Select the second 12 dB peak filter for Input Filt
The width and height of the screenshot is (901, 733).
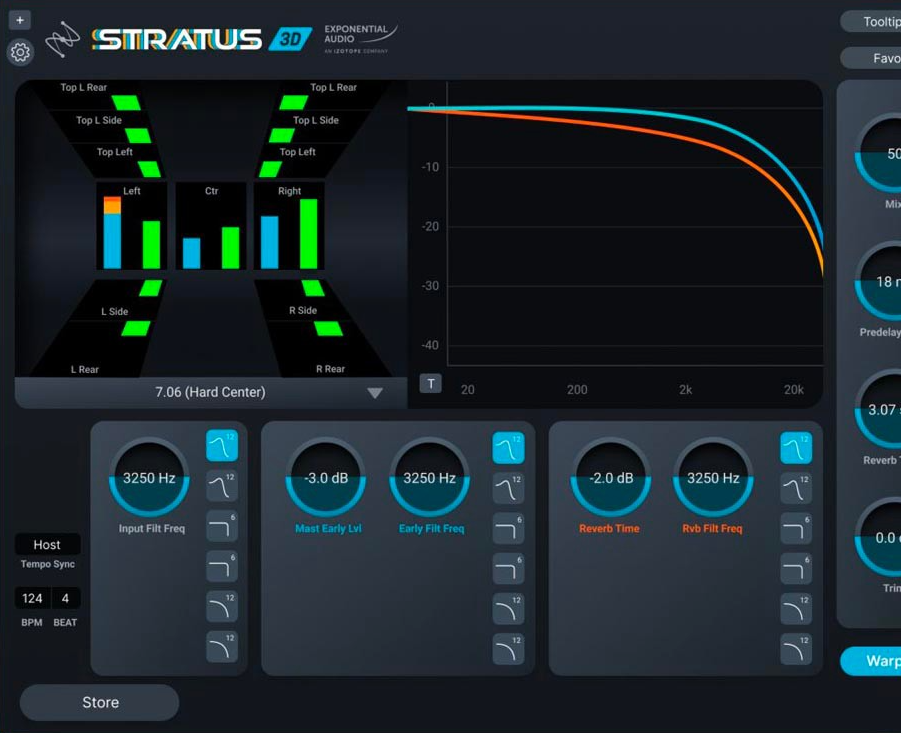click(222, 486)
